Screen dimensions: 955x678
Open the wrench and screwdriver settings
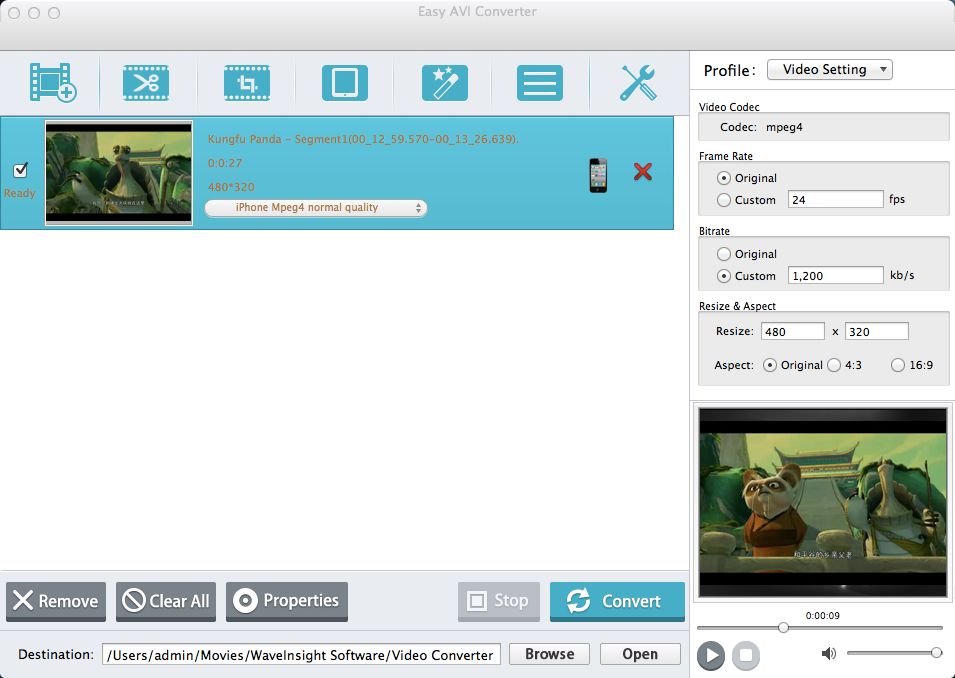click(x=638, y=83)
